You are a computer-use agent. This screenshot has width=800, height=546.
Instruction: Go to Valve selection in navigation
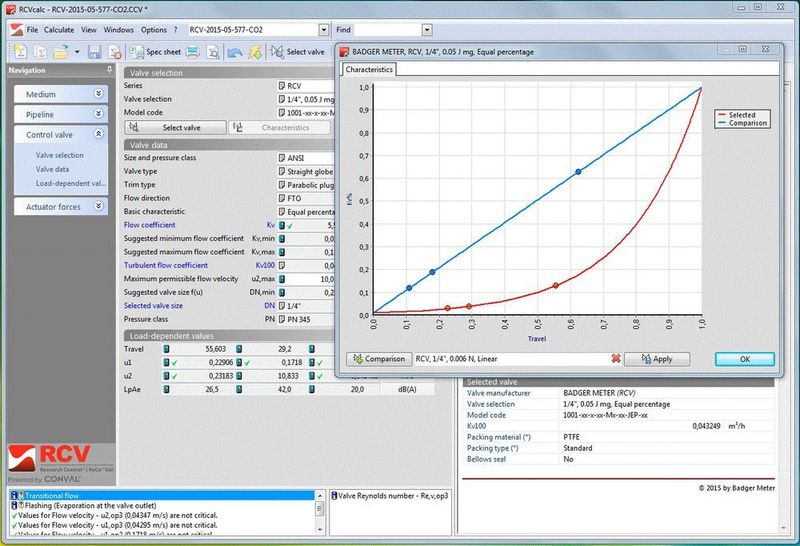(60, 155)
